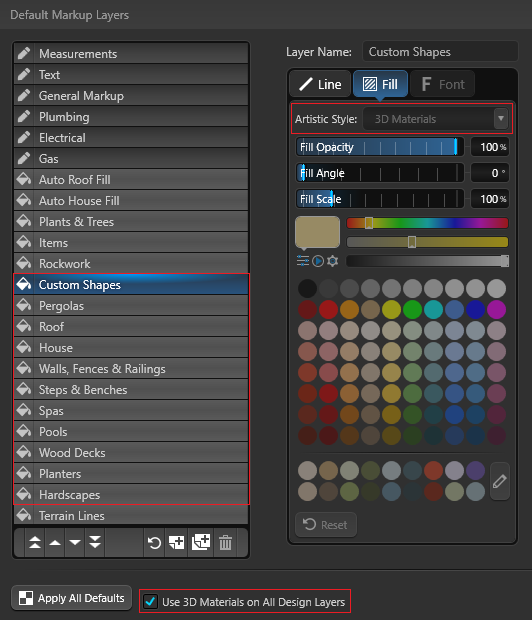
Task: Click the gear icon under the color preview
Action: (333, 261)
